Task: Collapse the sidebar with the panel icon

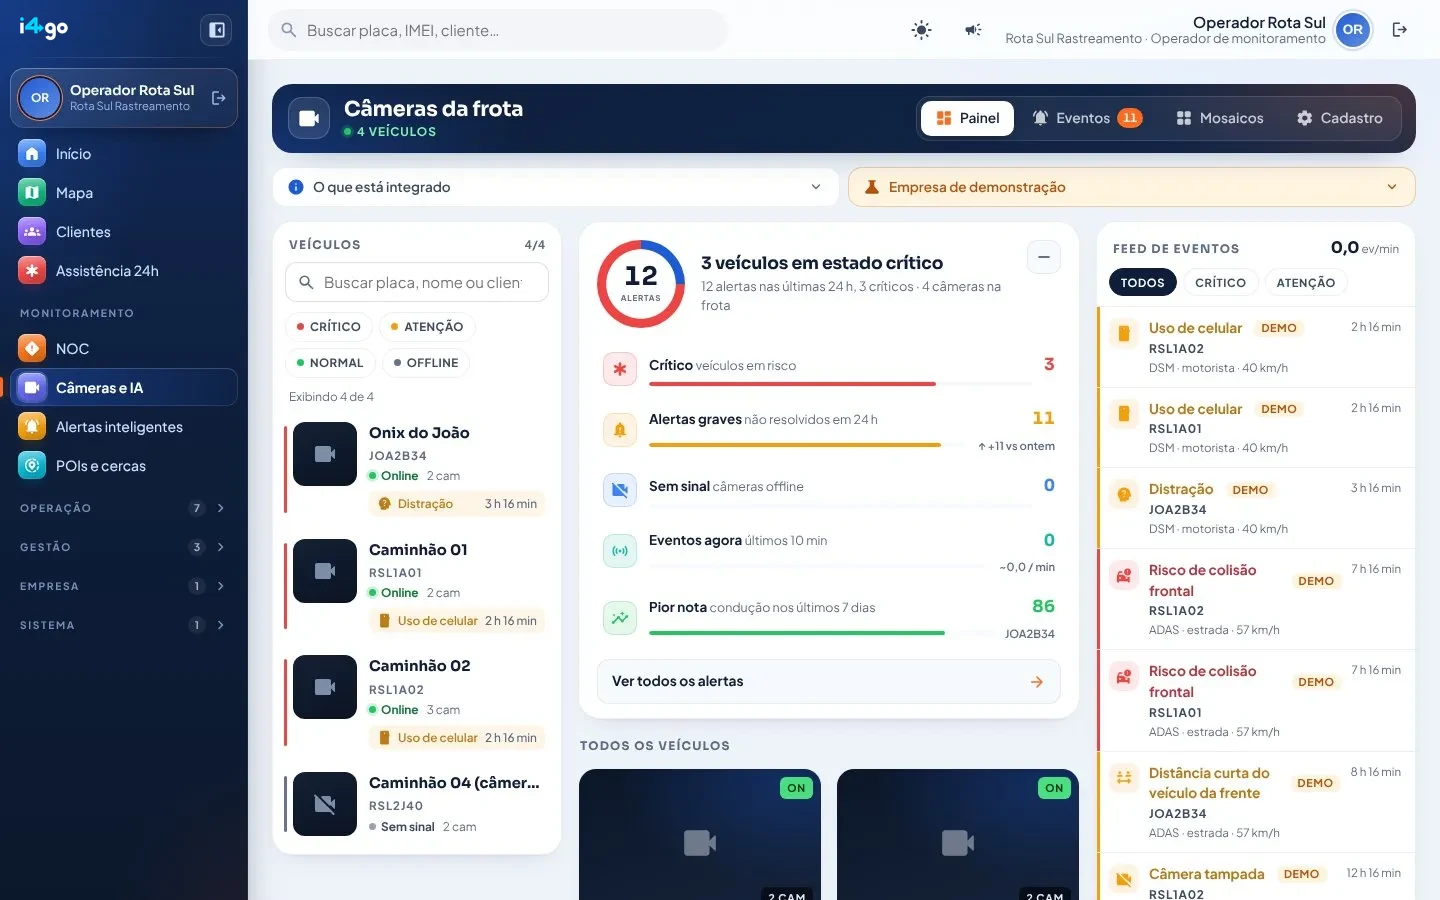Action: point(216,30)
